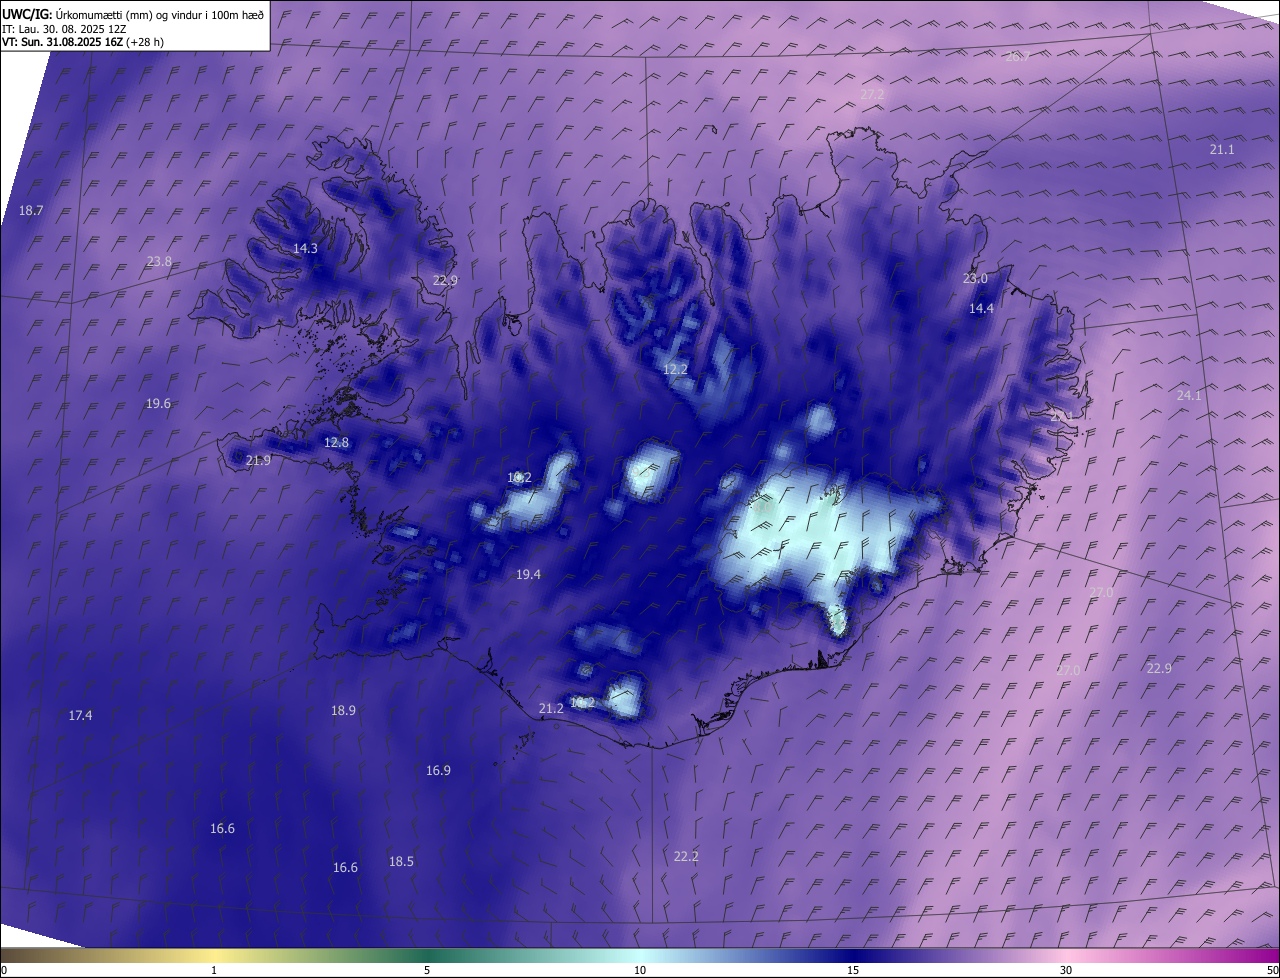Click the 19.4 value label
The height and width of the screenshot is (978, 1280).
pyautogui.click(x=528, y=575)
